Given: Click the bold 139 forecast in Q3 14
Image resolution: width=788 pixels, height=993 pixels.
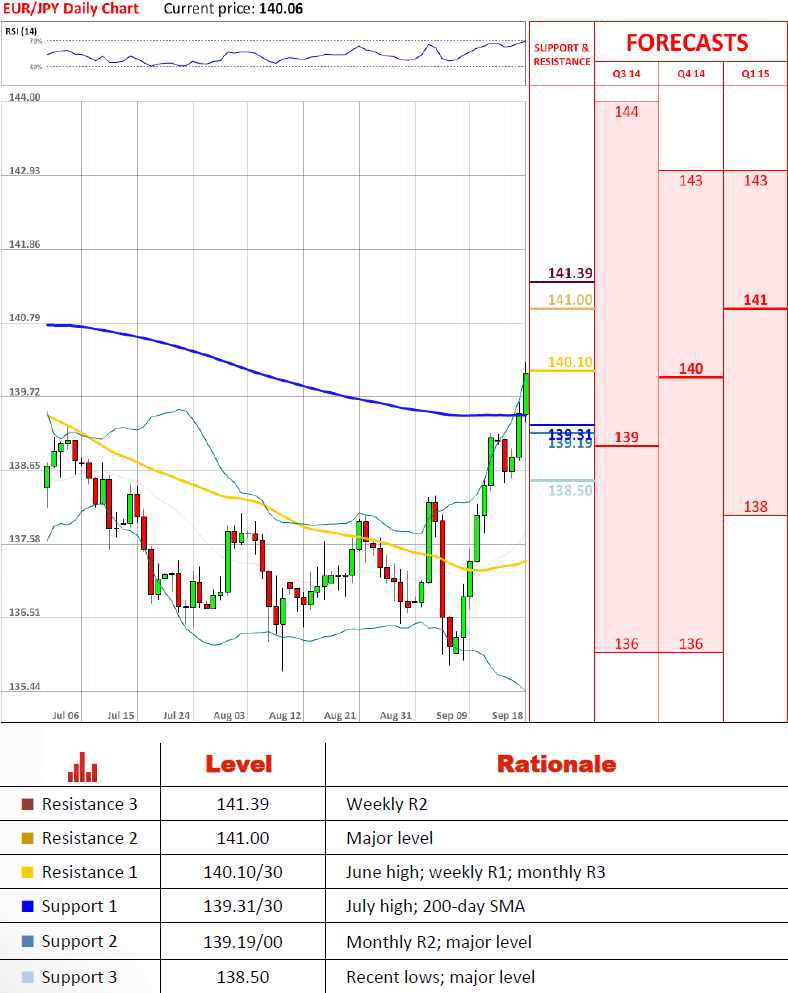Looking at the screenshot, I should [626, 437].
